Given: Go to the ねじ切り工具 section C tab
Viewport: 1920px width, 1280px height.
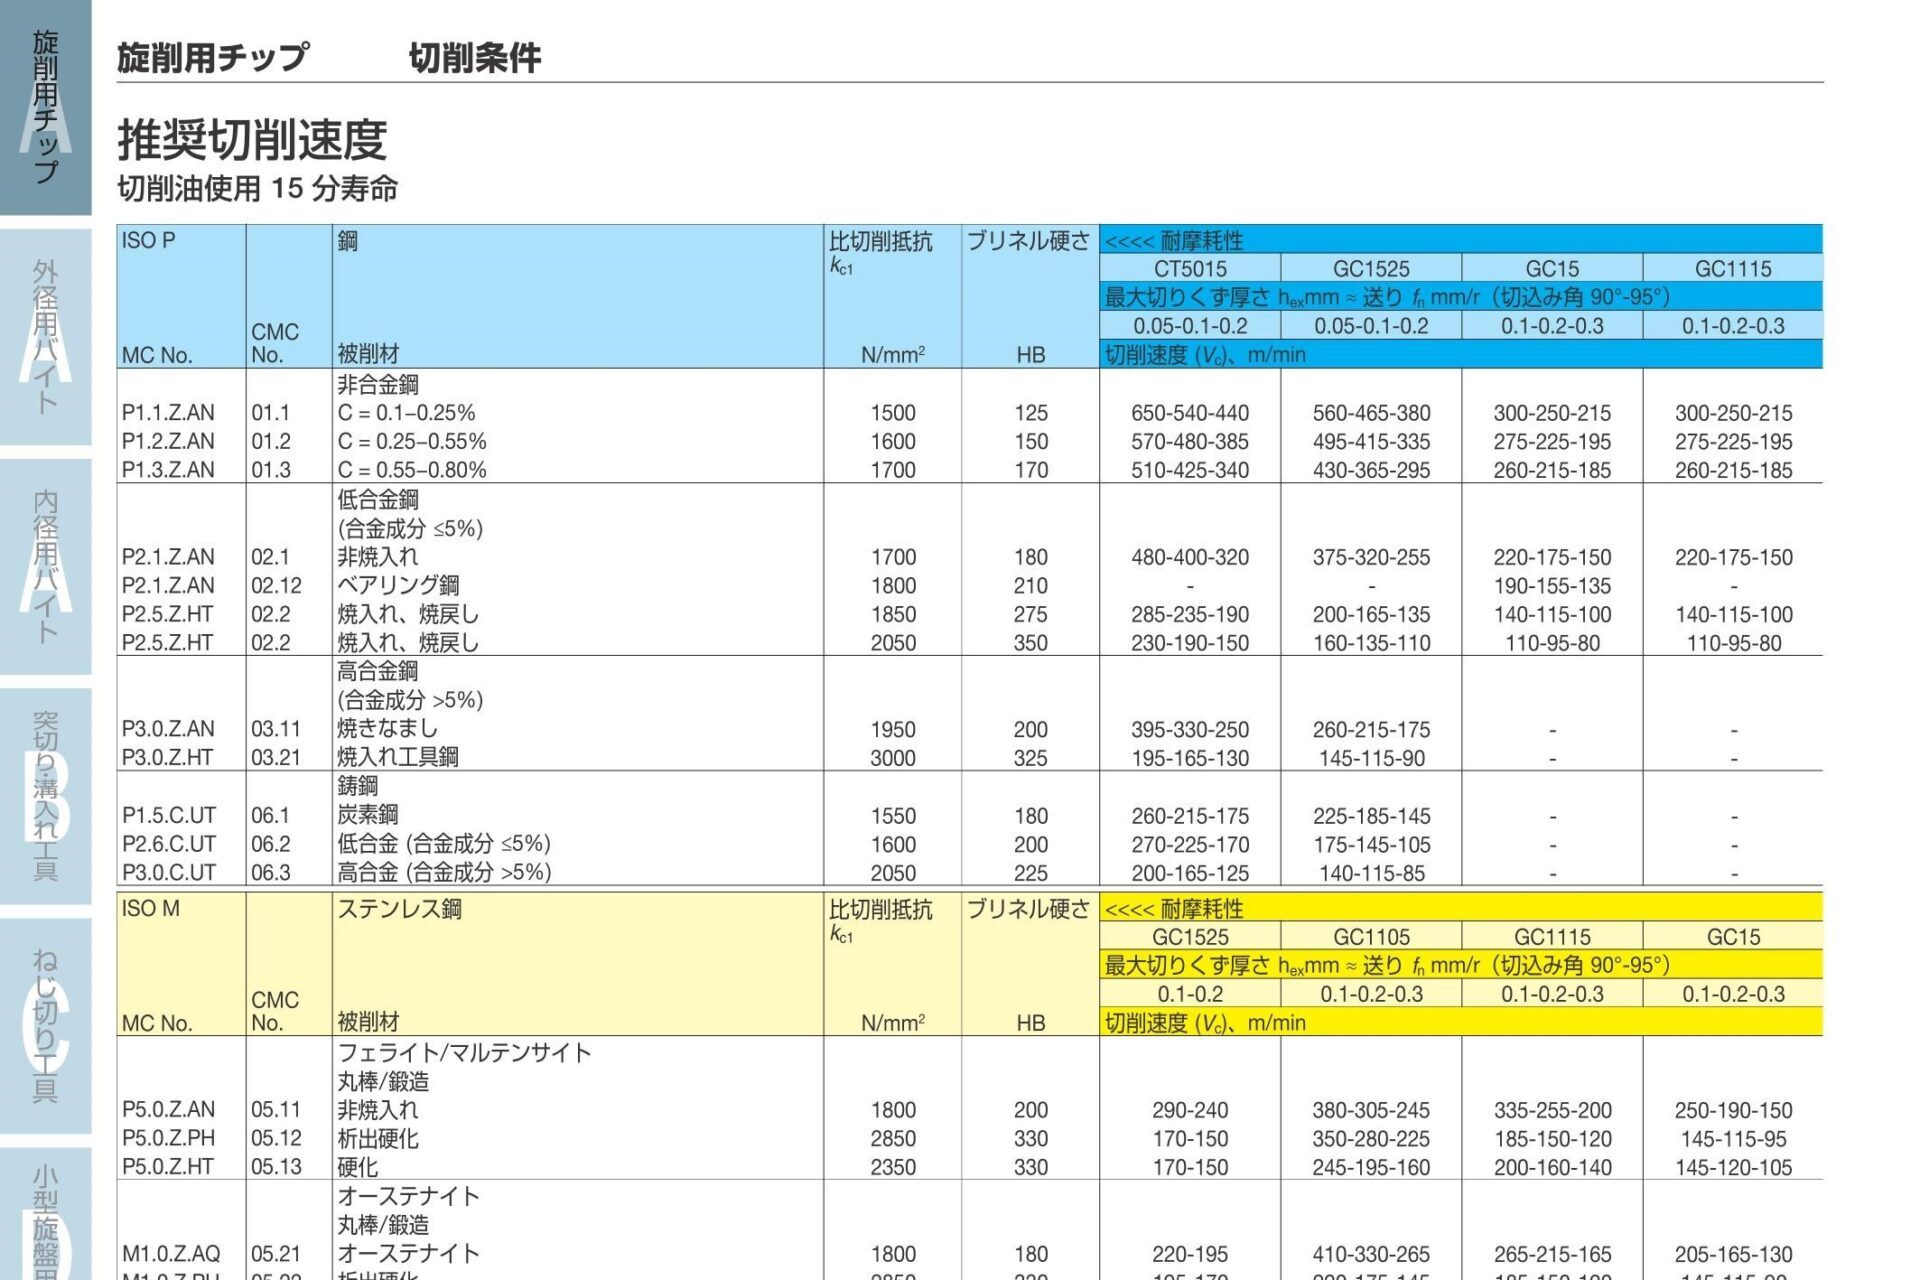Looking at the screenshot, I should pyautogui.click(x=45, y=1025).
